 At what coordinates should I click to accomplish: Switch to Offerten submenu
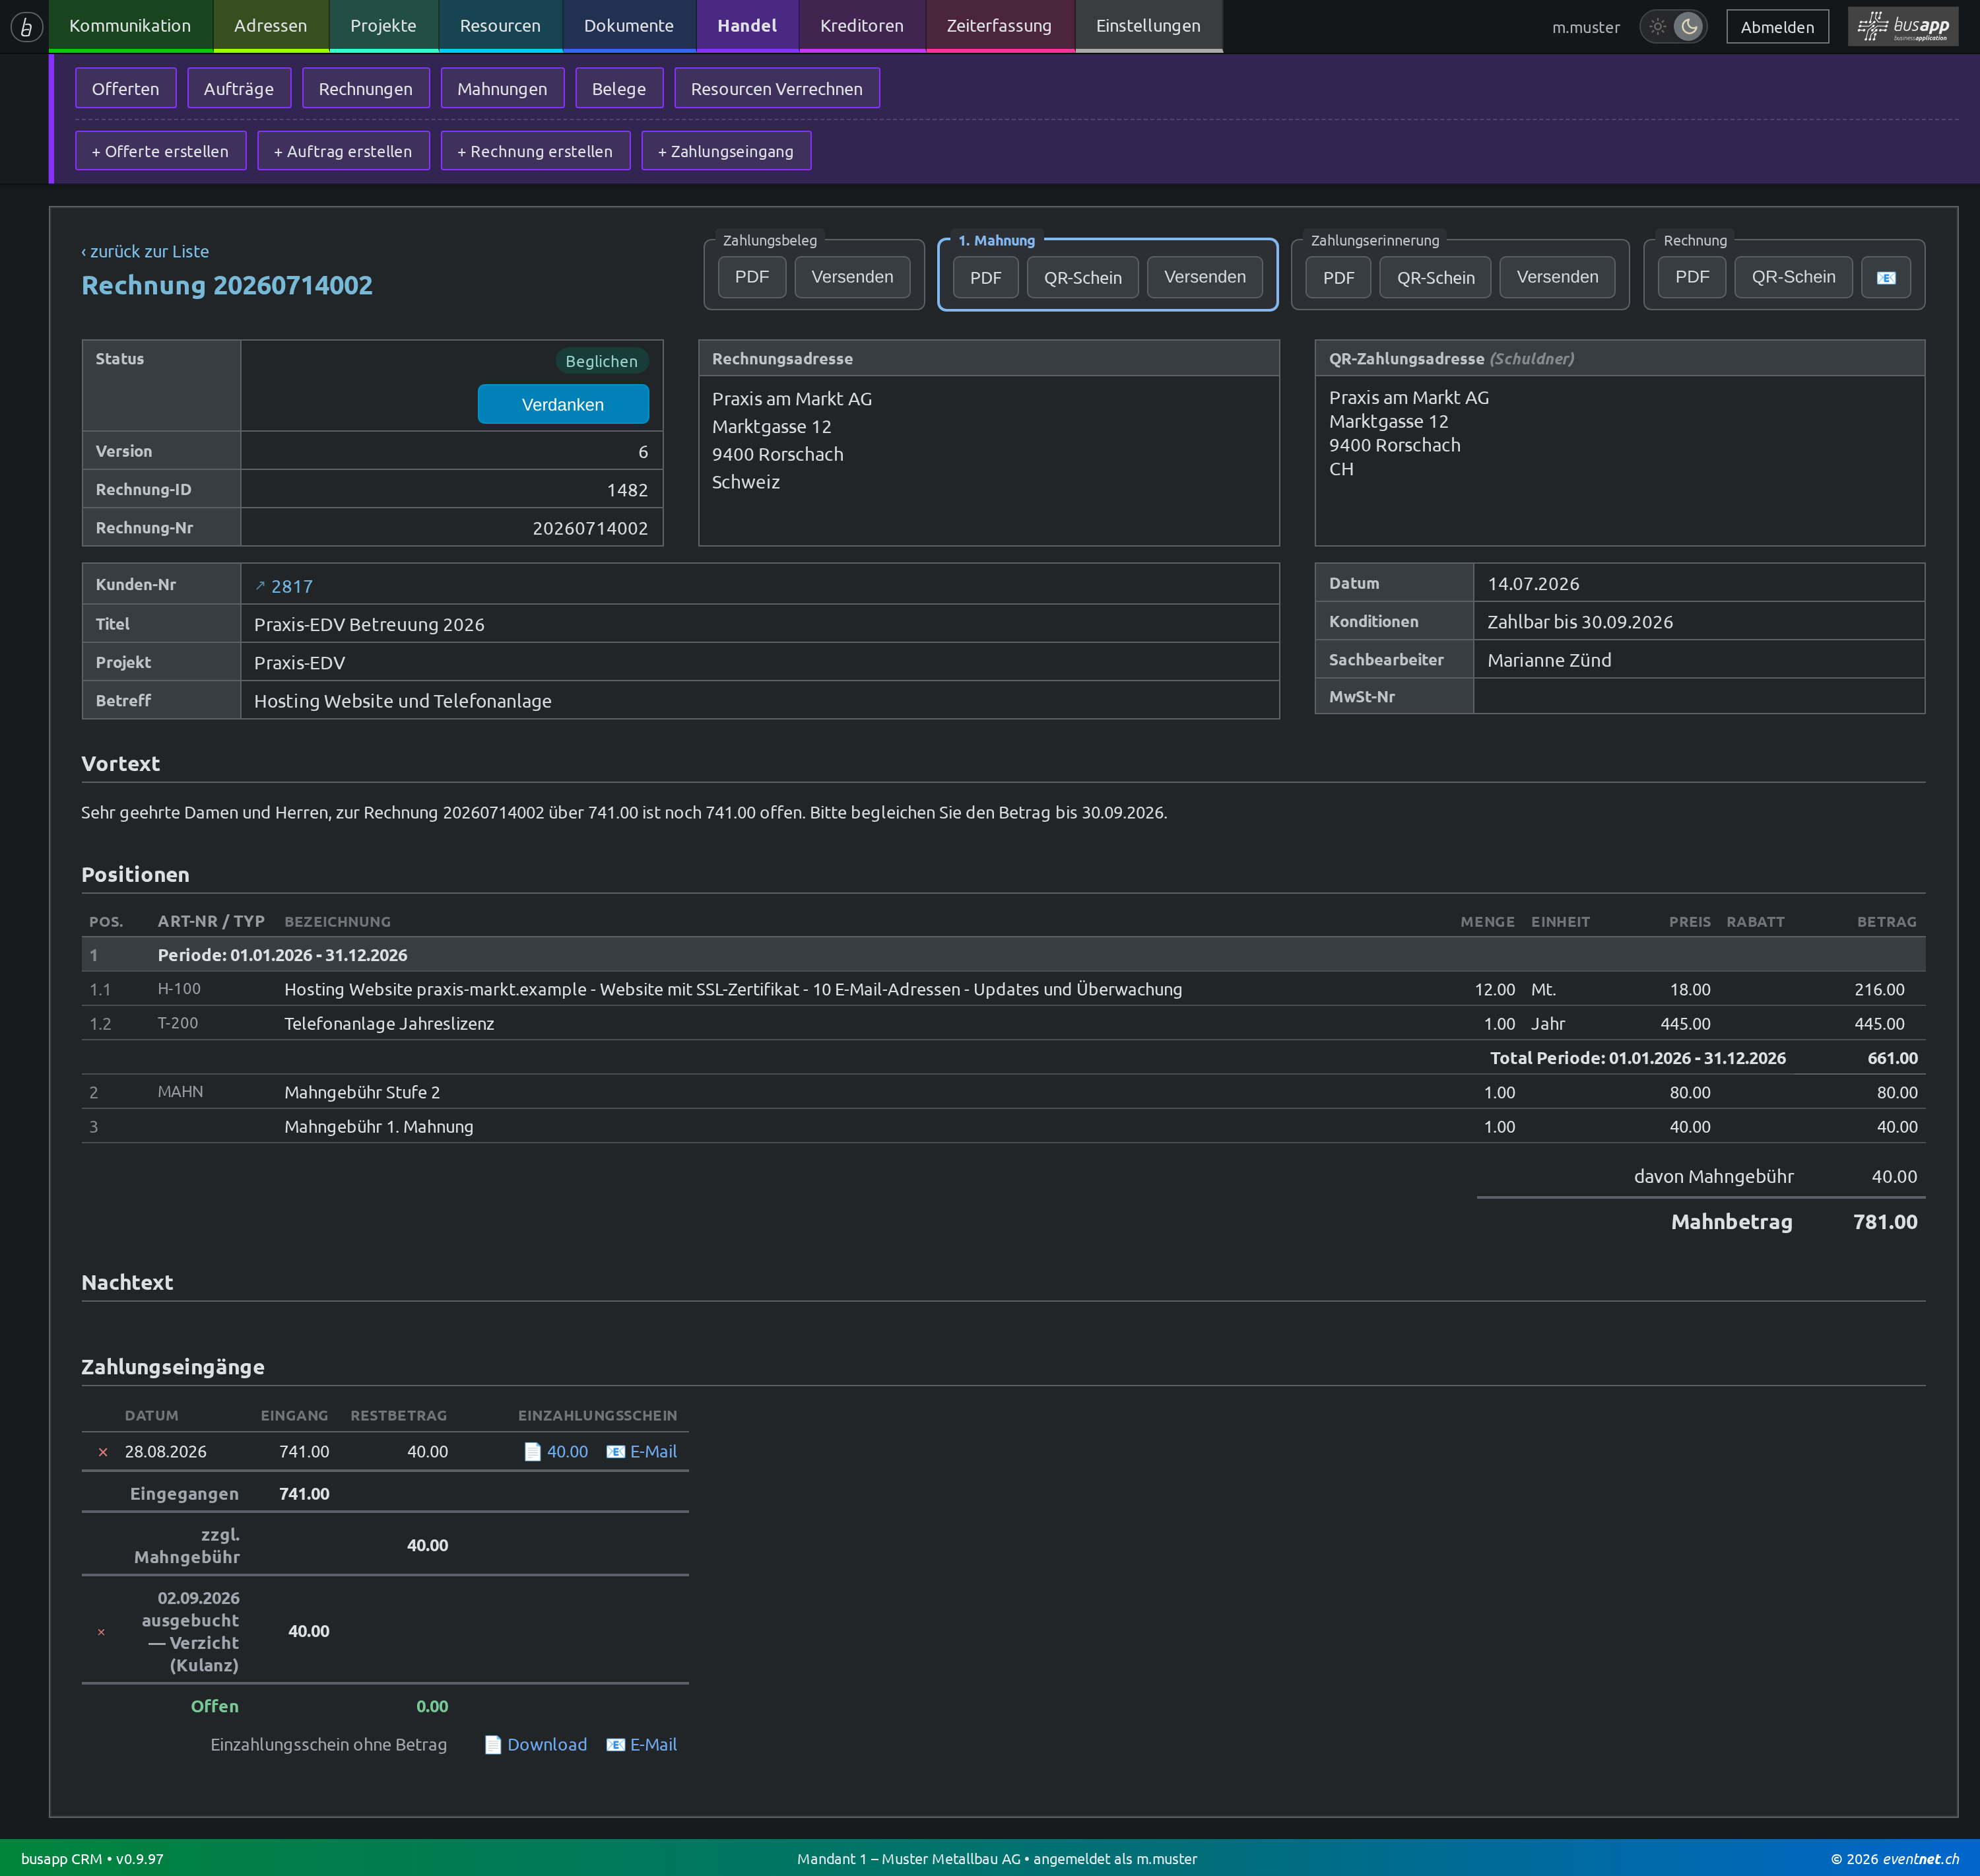tap(126, 88)
